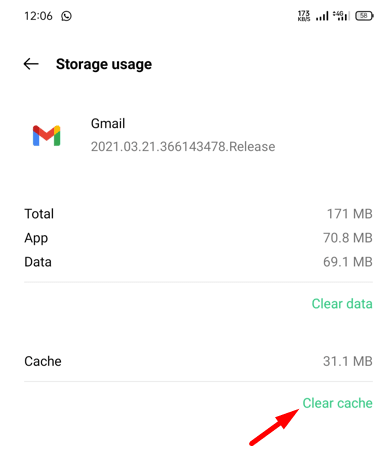Tap the 4G signal strength icon
The image size is (387, 469).
[x=341, y=16]
